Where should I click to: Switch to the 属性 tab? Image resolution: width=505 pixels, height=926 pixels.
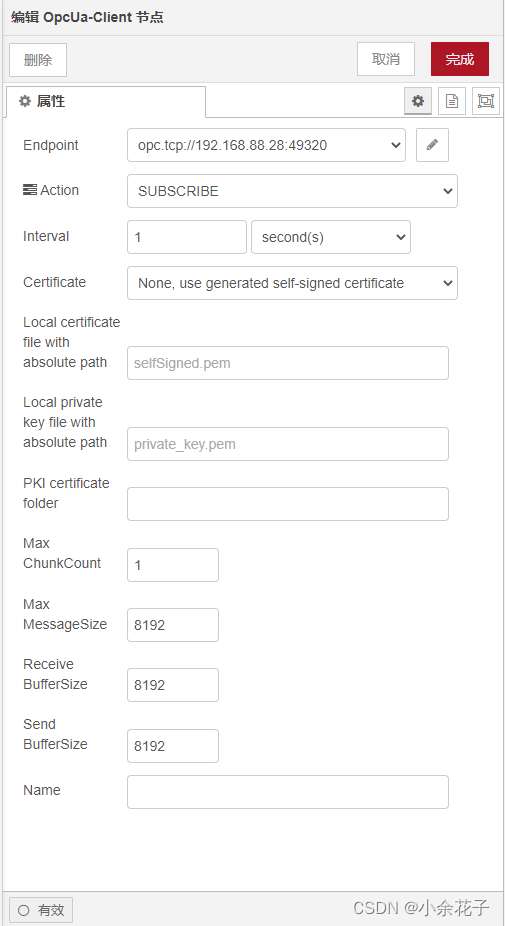click(x=106, y=102)
